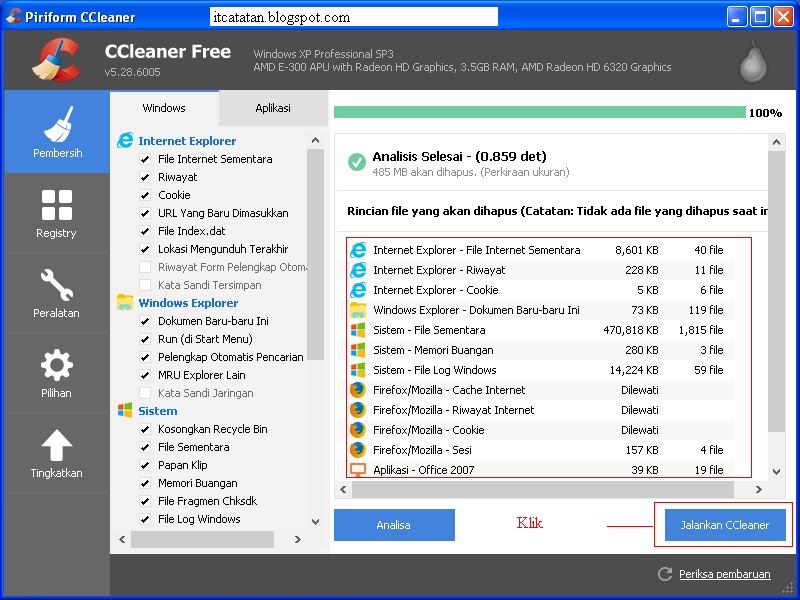
Task: Click the CCleaner broom logo
Action: pos(56,60)
